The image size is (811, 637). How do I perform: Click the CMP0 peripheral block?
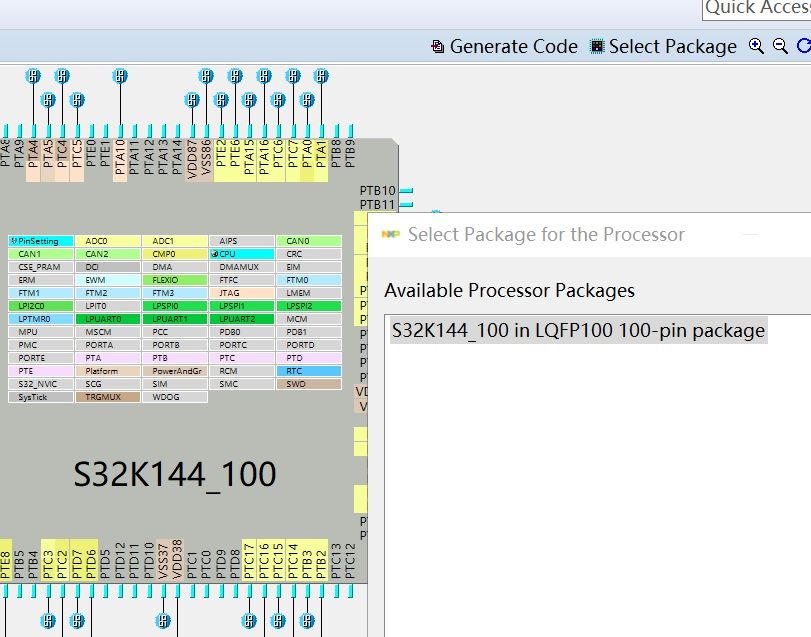coord(175,254)
